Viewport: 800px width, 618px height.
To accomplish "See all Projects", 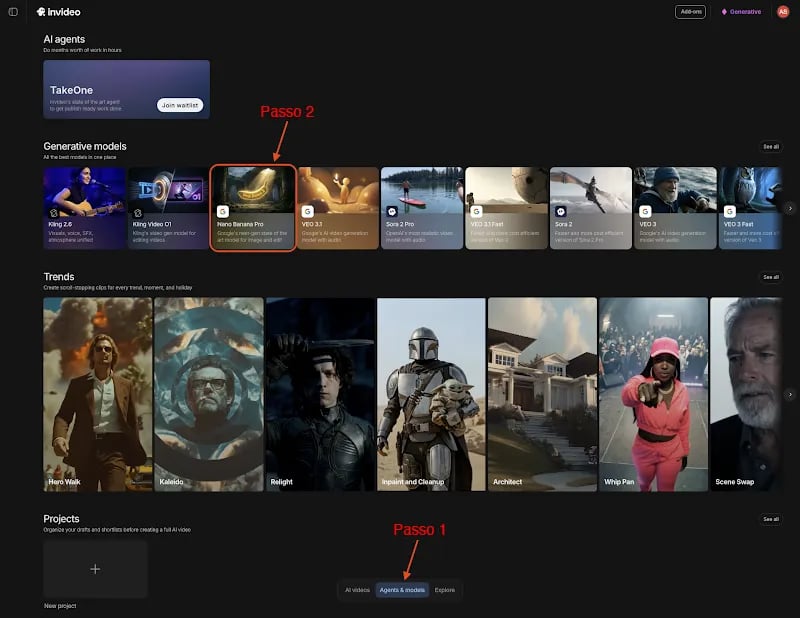I will (770, 519).
